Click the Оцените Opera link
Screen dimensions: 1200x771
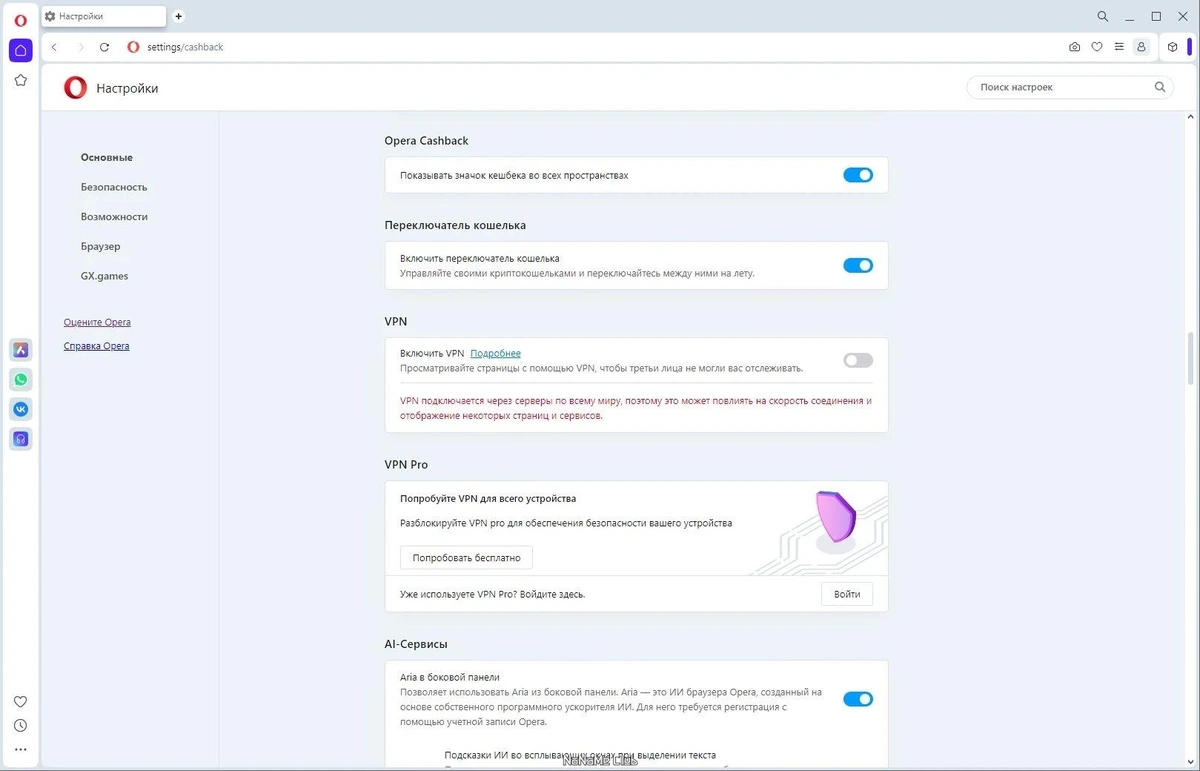(x=97, y=322)
